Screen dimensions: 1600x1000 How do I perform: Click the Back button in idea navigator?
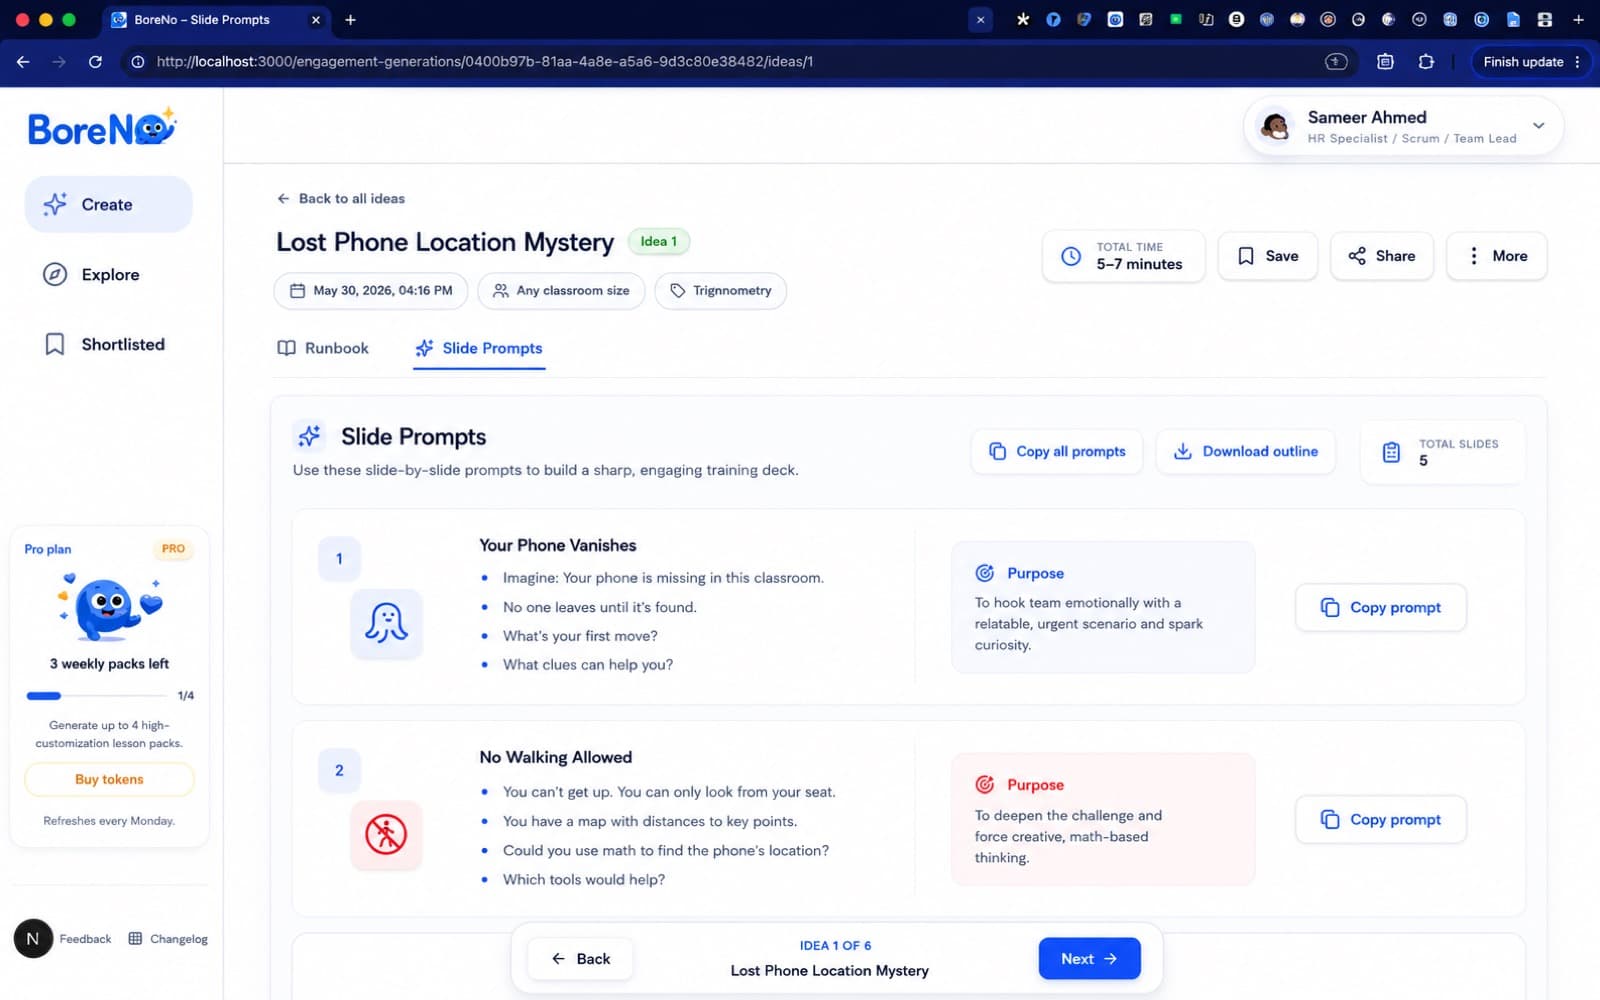580,959
